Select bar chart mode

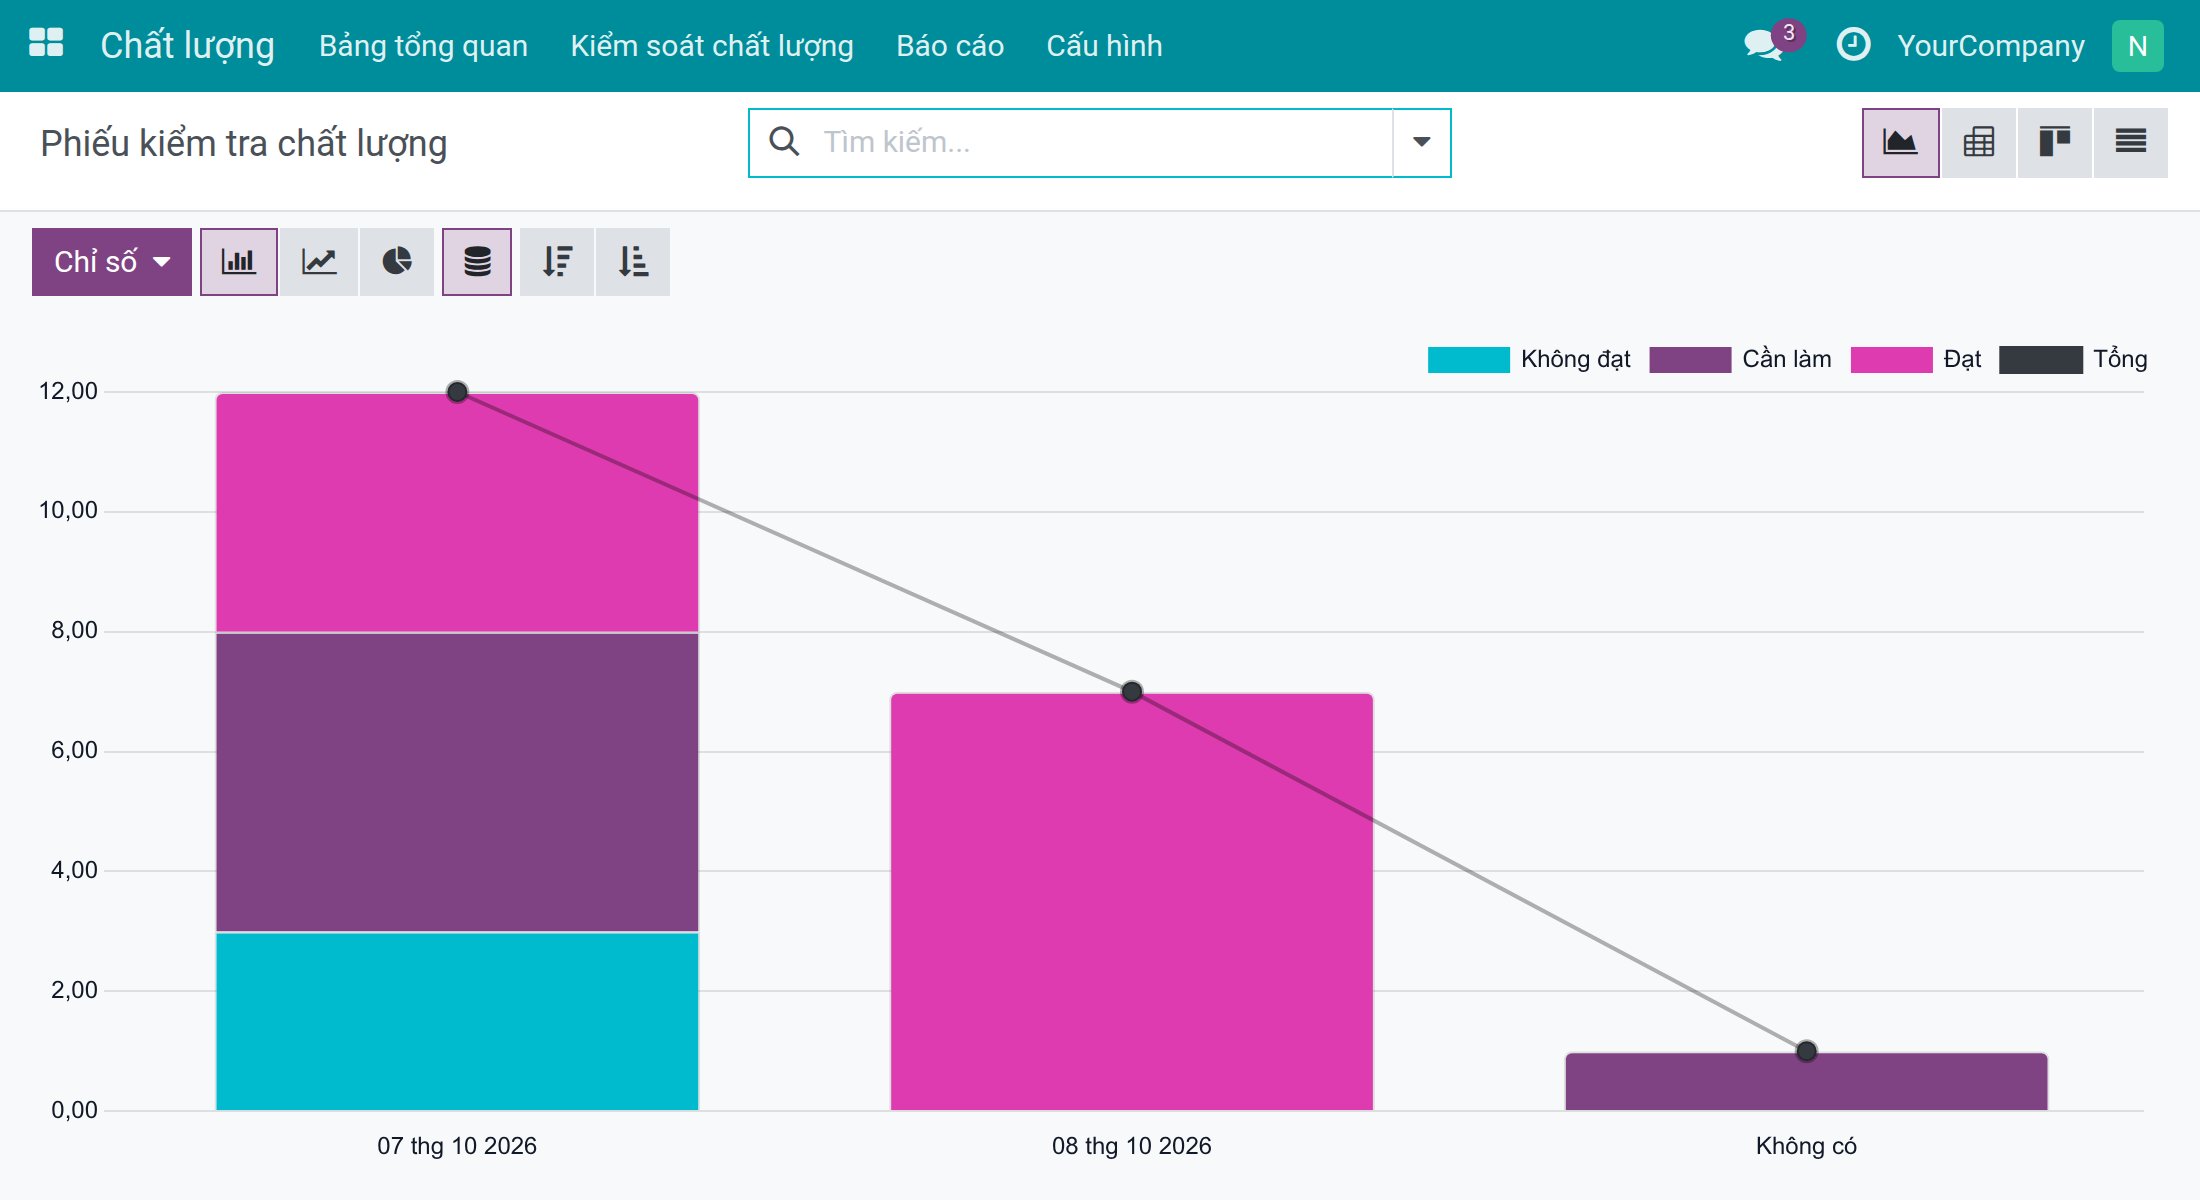tap(238, 262)
